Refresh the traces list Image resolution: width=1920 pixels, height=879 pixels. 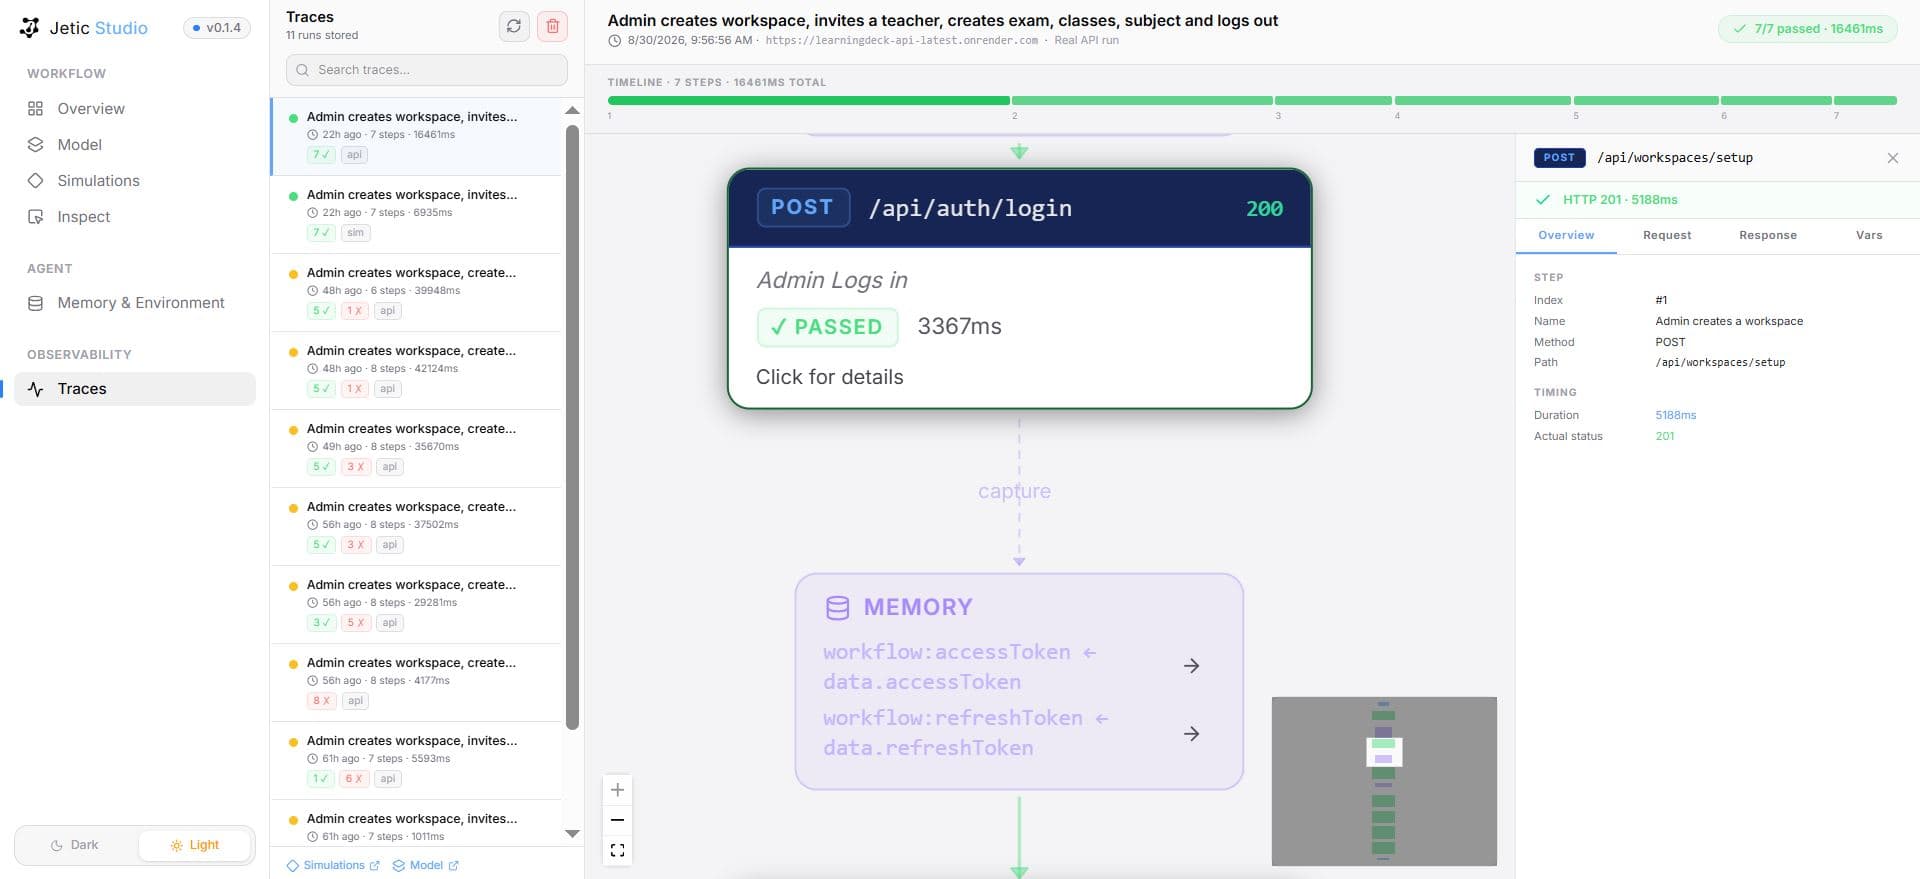click(x=514, y=26)
